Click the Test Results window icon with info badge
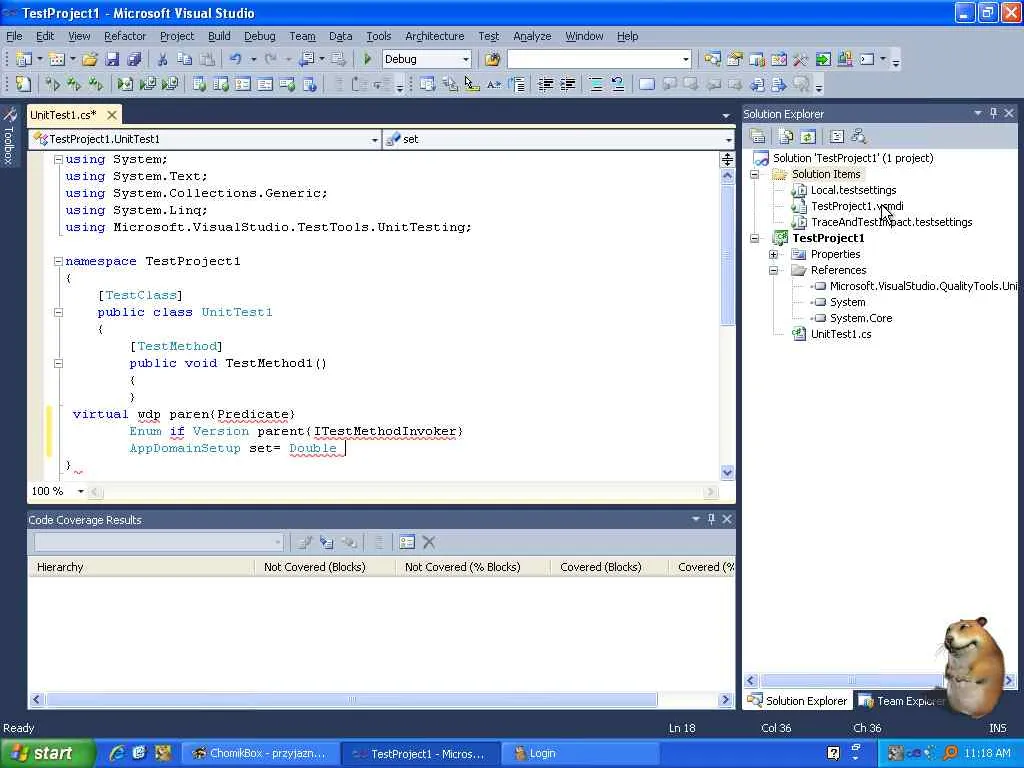 pos(310,84)
